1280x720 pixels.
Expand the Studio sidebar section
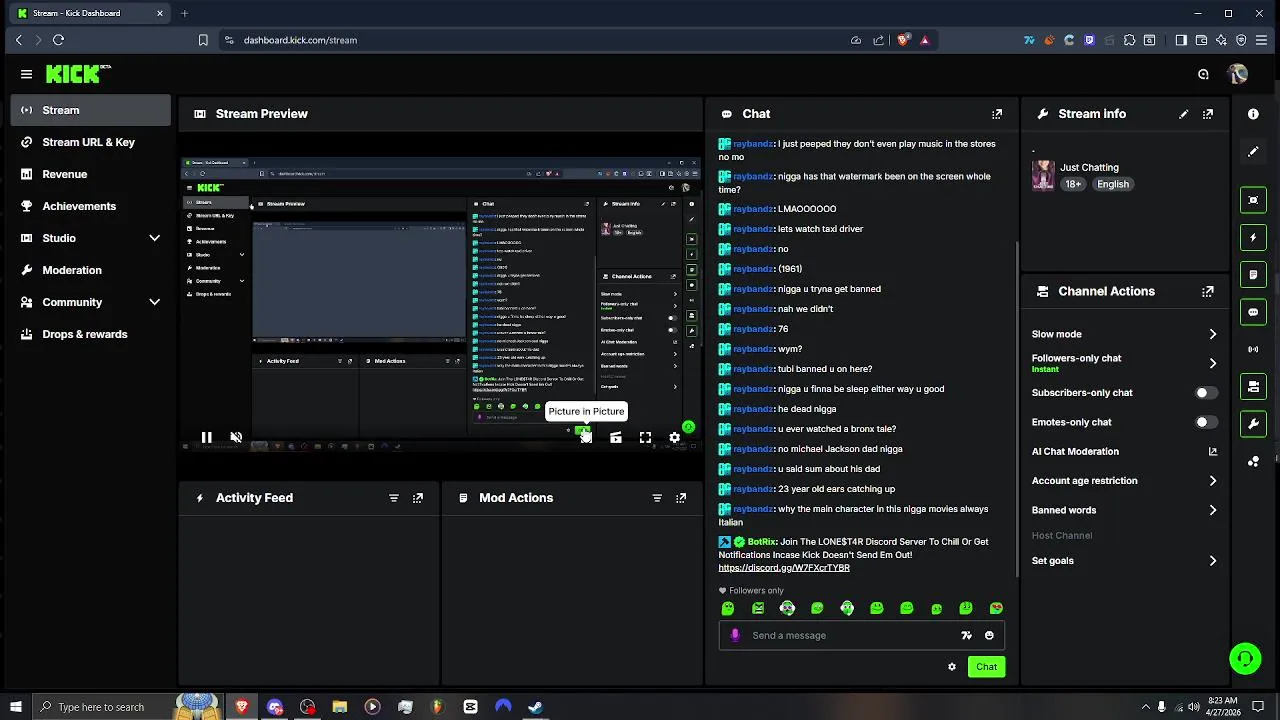(154, 238)
